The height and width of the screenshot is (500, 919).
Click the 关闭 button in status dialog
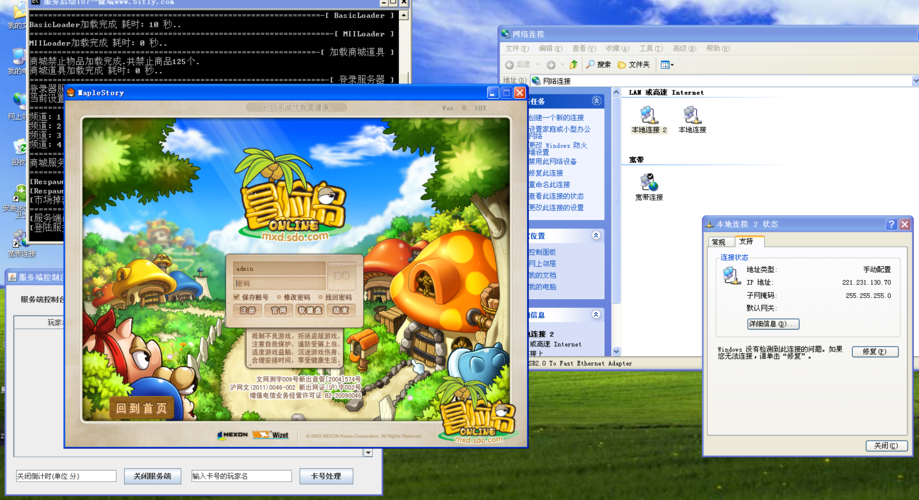(x=886, y=445)
